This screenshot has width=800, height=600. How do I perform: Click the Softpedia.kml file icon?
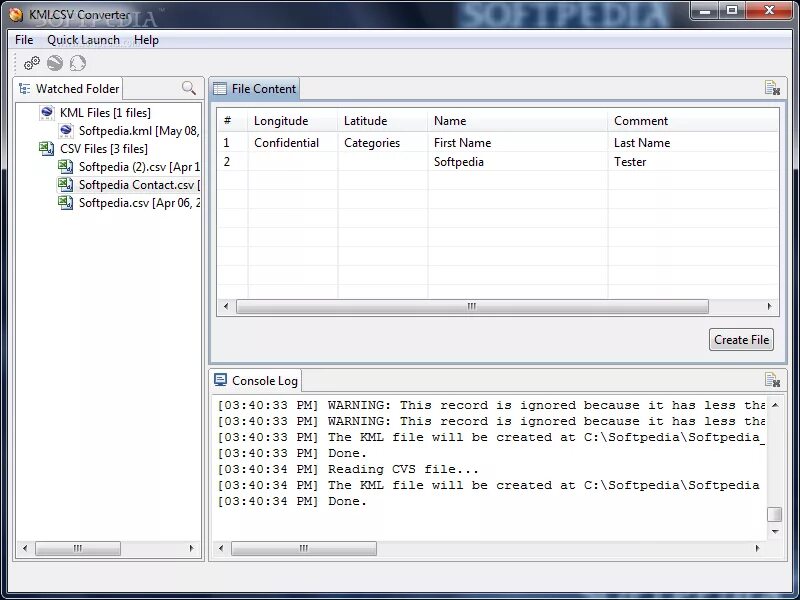tap(66, 131)
